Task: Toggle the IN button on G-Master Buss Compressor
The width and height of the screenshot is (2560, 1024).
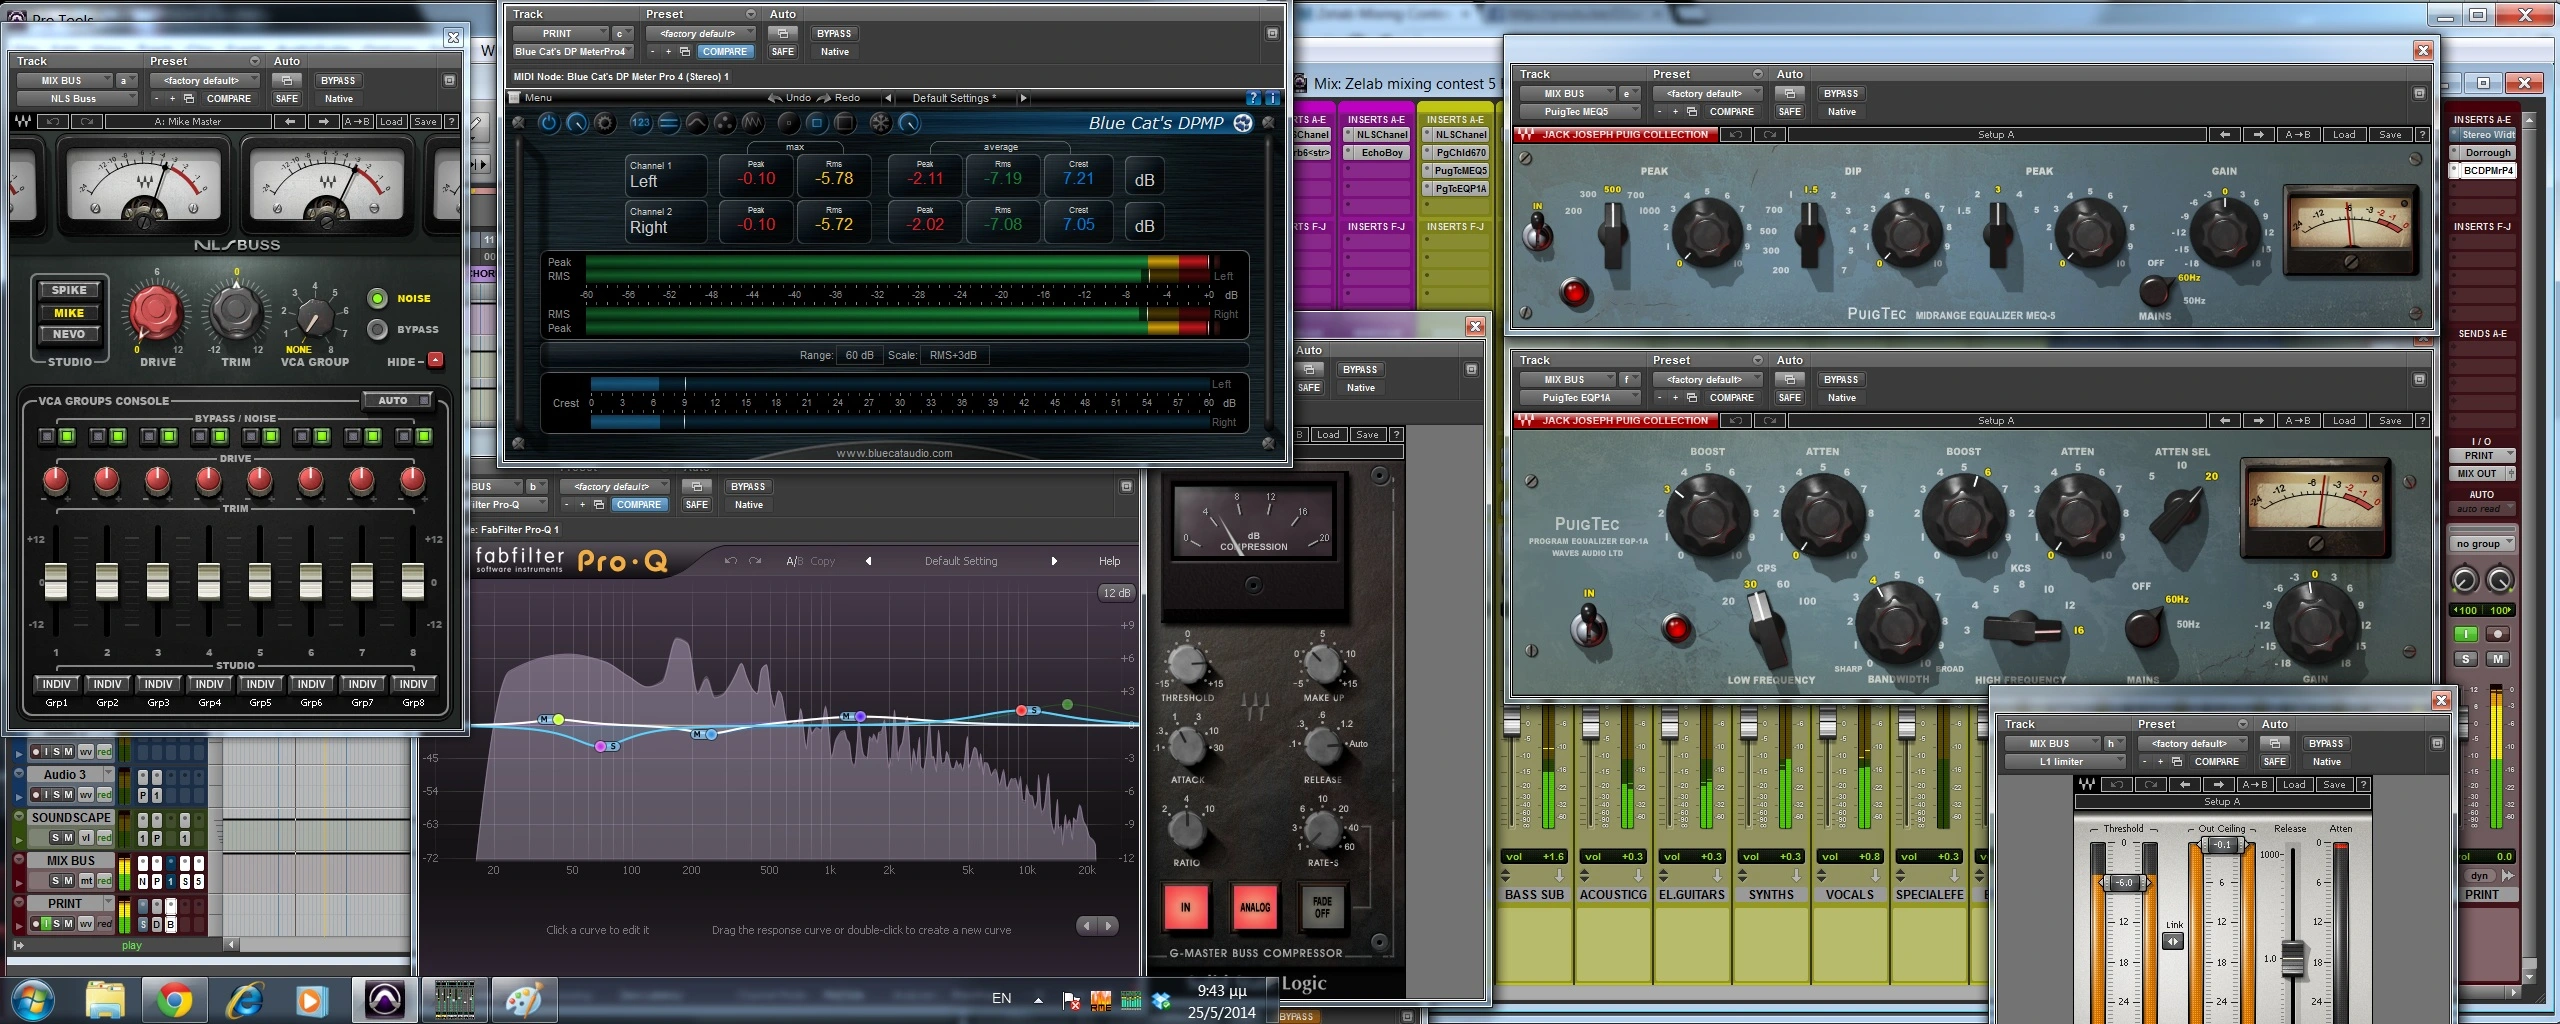Action: [1186, 907]
